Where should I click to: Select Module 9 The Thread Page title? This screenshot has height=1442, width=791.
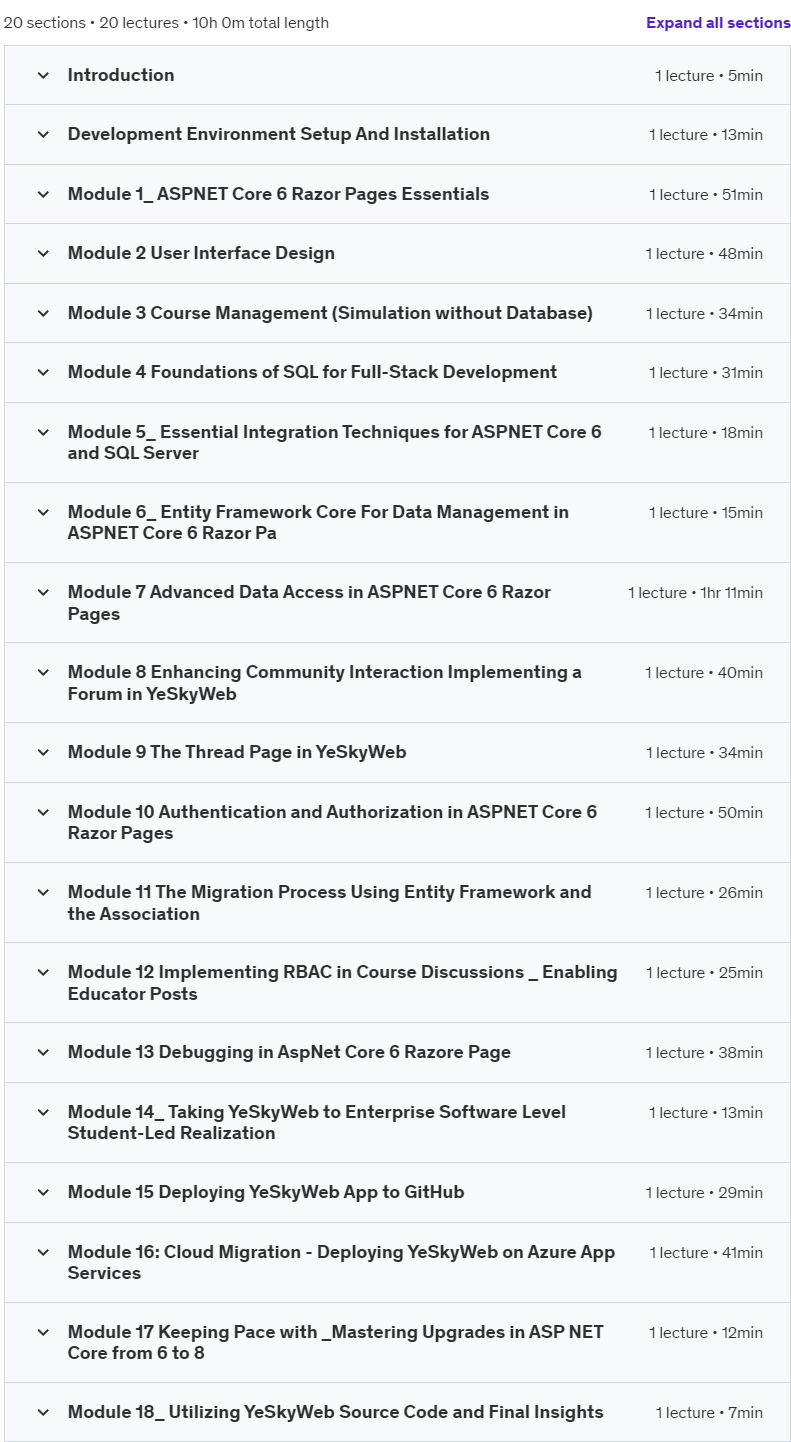237,752
